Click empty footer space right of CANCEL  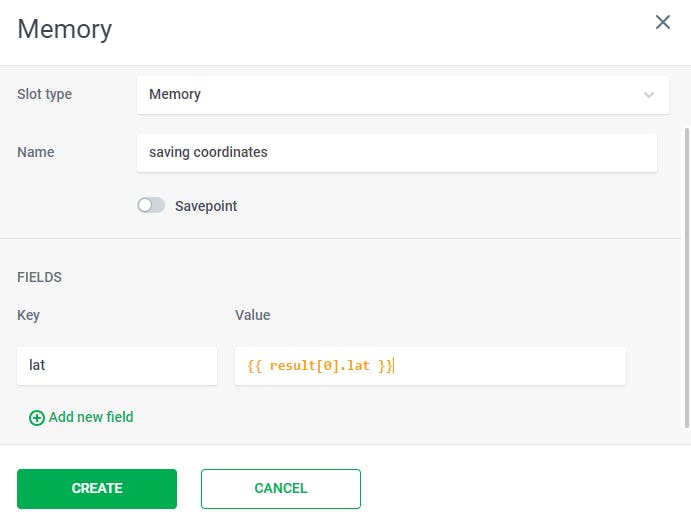click(520, 489)
